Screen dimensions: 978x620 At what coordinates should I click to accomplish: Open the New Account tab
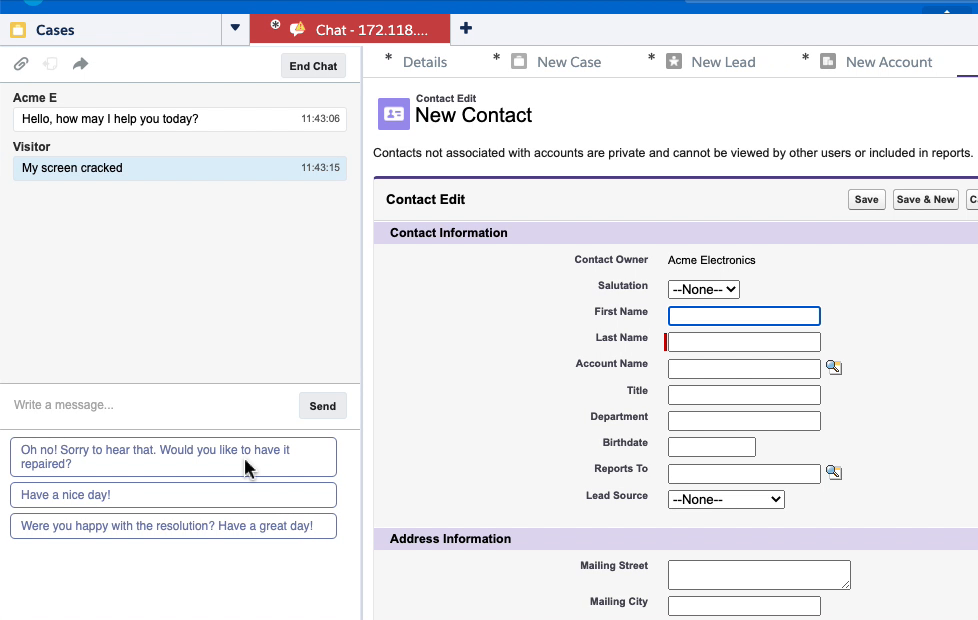point(888,62)
